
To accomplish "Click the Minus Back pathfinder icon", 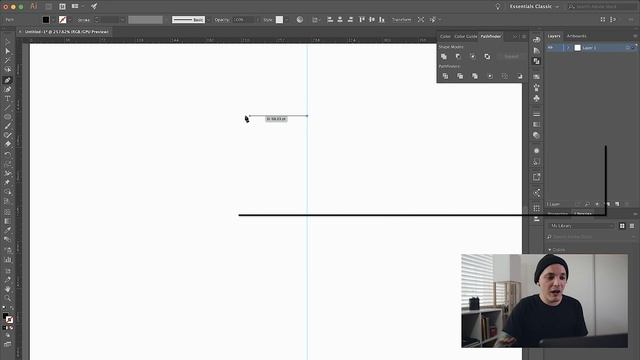I will point(519,76).
